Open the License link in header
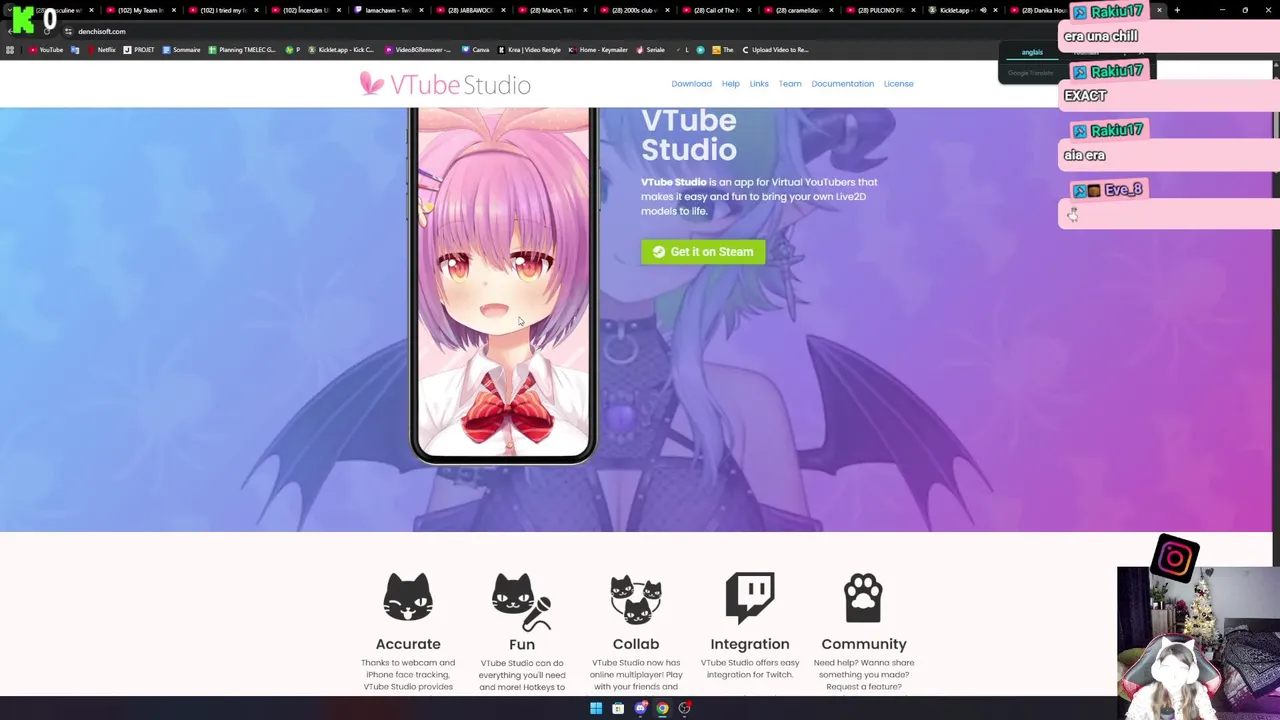1280x720 pixels. point(898,84)
